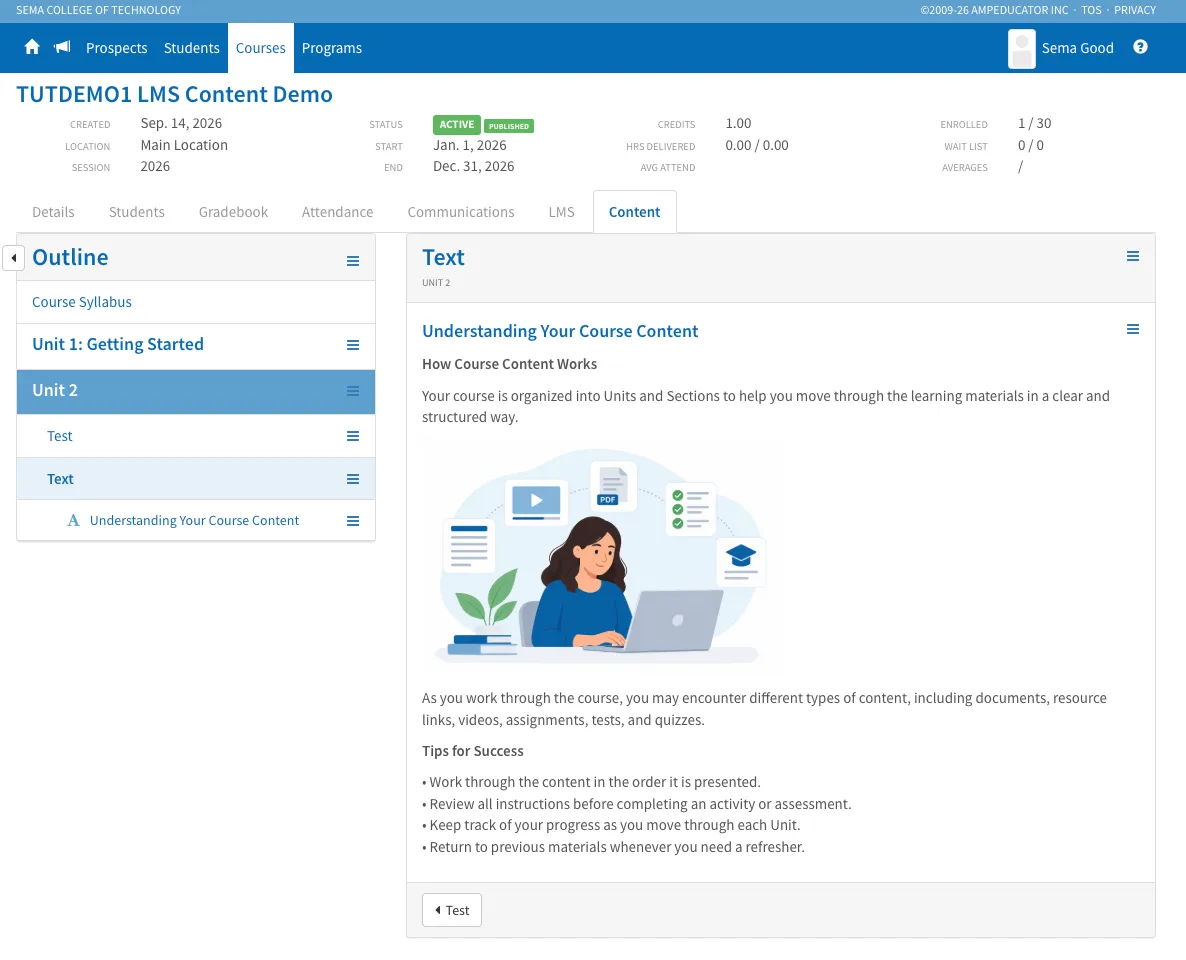Screen dimensions: 1186x960
Task: Open the help question mark icon
Action: point(1140,47)
